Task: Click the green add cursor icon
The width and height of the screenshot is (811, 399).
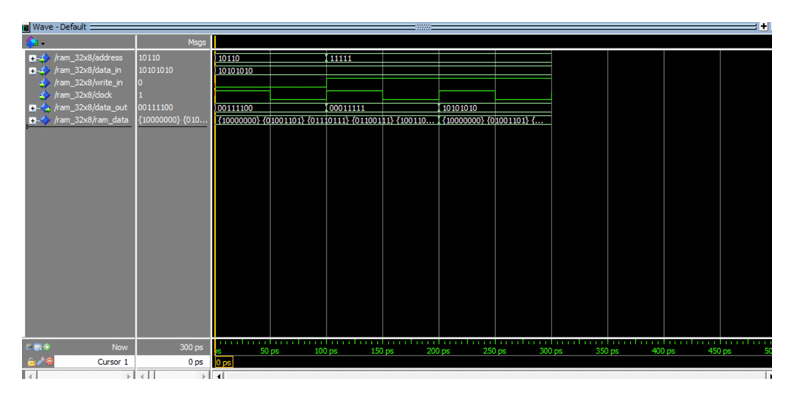Action: [47, 347]
